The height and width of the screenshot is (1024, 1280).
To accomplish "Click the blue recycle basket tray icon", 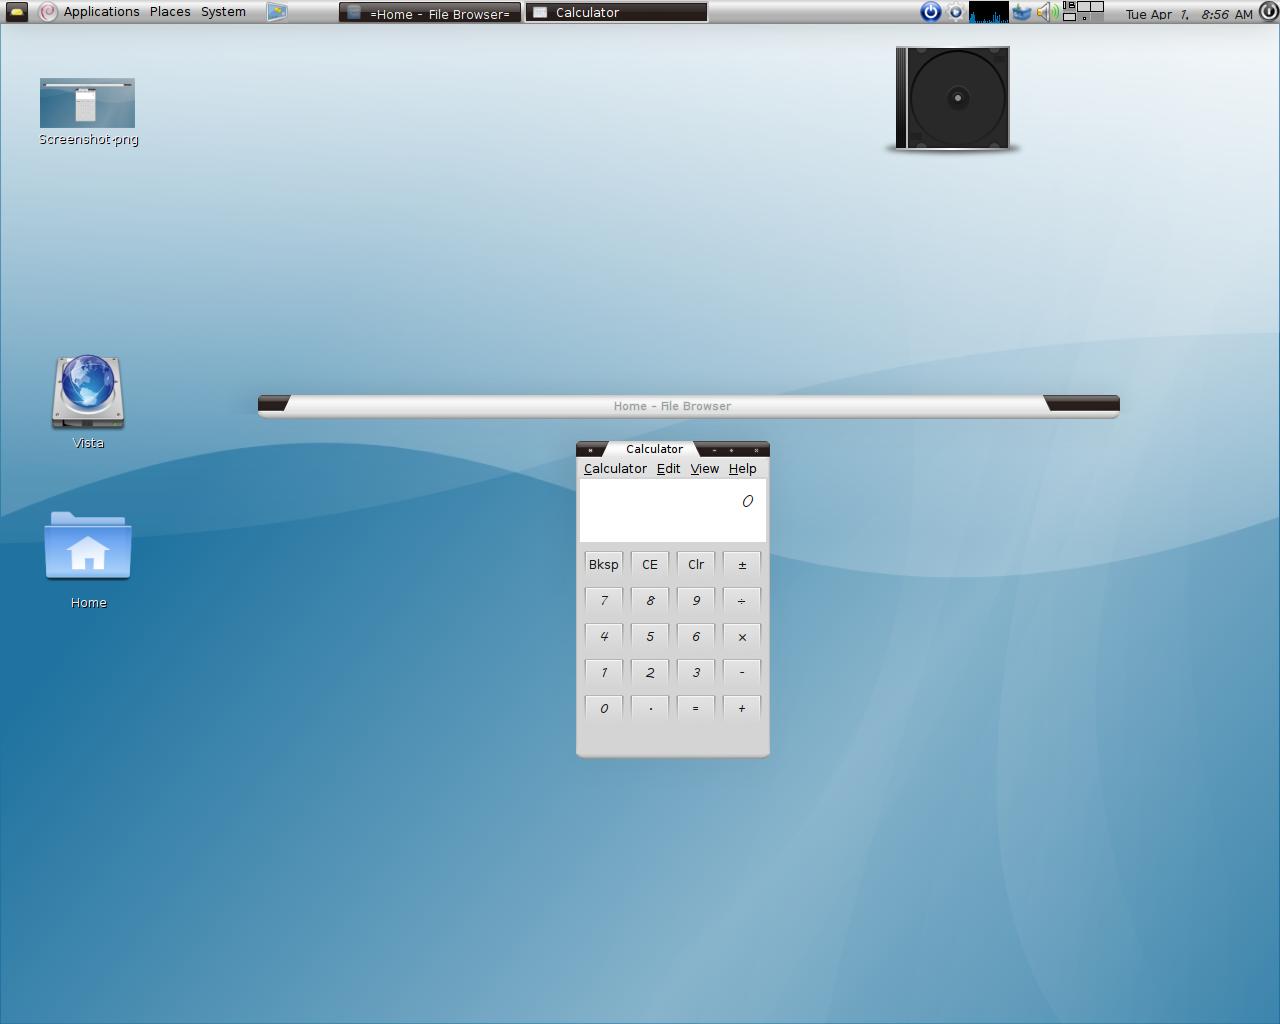I will [x=1022, y=12].
